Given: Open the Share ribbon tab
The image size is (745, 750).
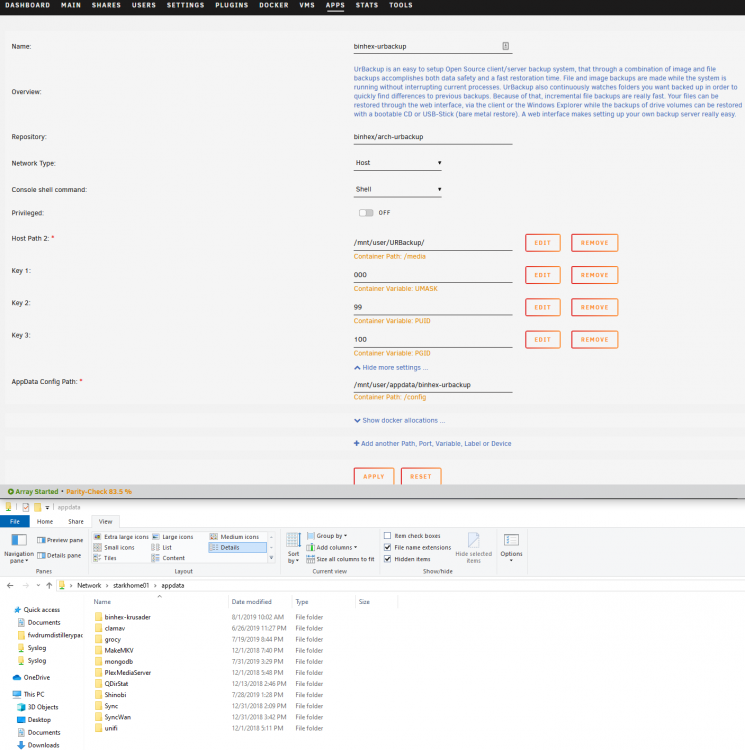Looking at the screenshot, I should pyautogui.click(x=76, y=521).
